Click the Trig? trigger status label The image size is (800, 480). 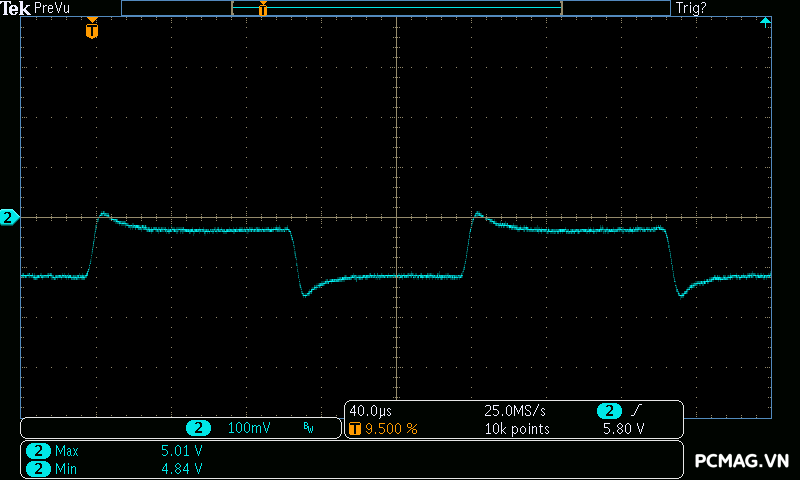[x=691, y=8]
